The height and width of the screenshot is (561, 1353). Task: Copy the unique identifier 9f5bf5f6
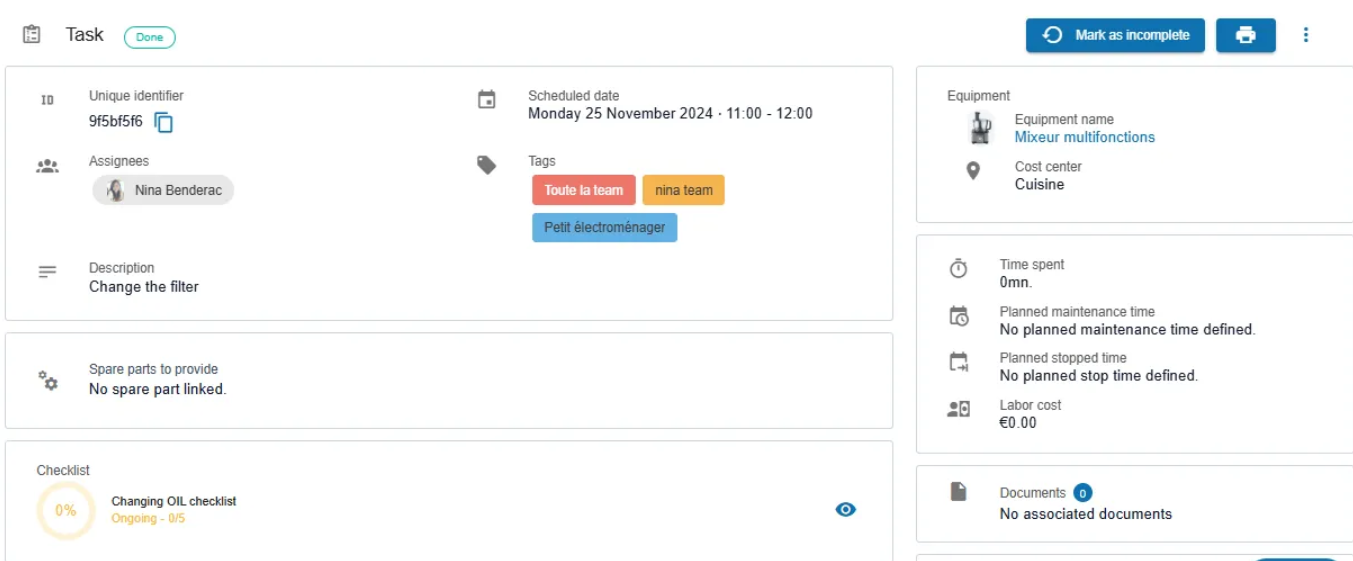[164, 123]
